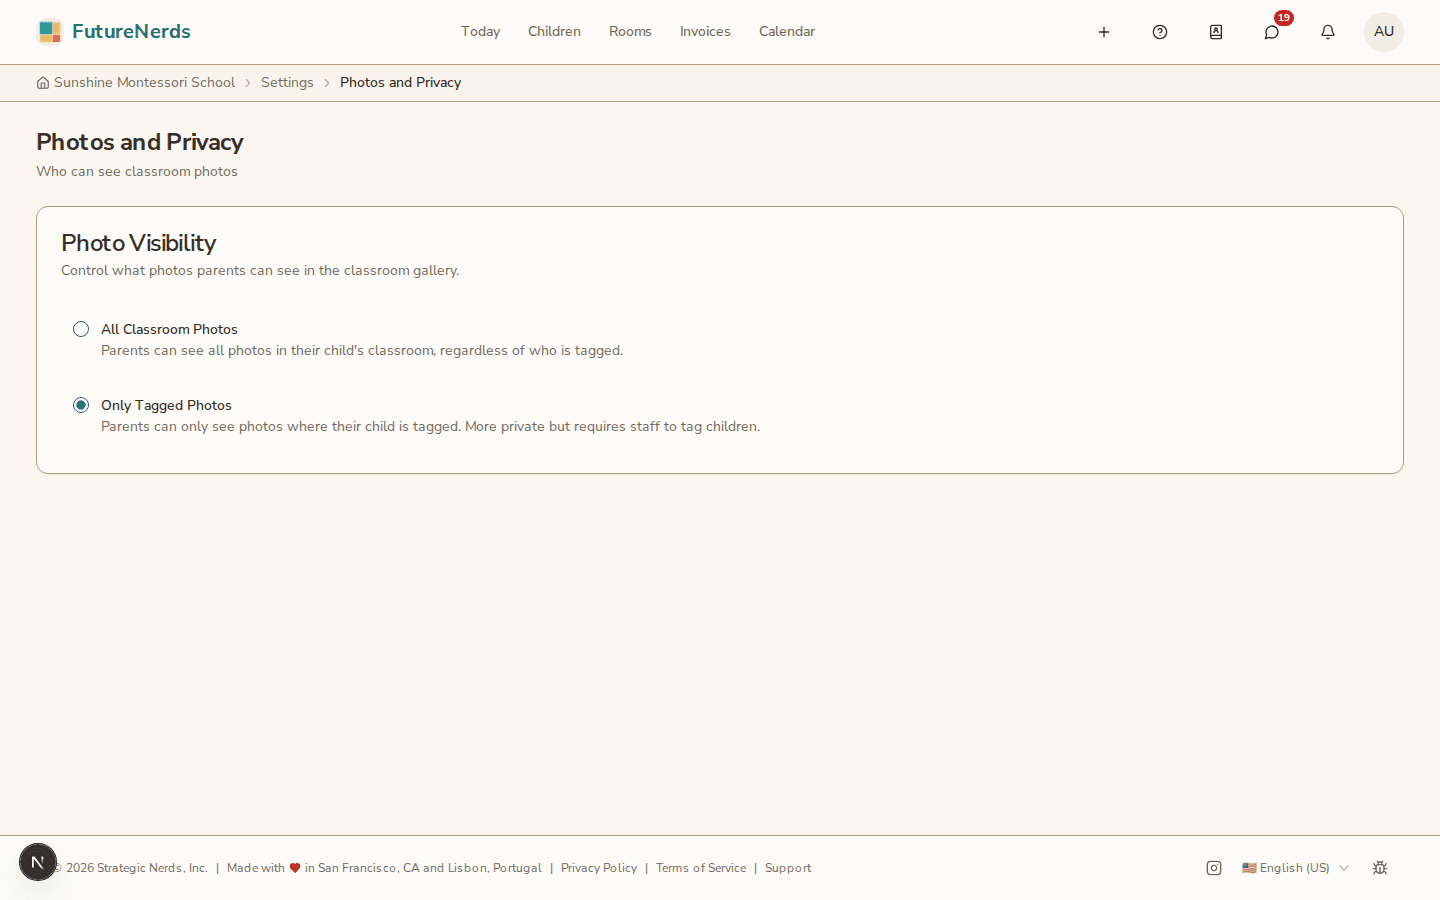
Task: Open the AU user avatar menu
Action: click(x=1384, y=32)
